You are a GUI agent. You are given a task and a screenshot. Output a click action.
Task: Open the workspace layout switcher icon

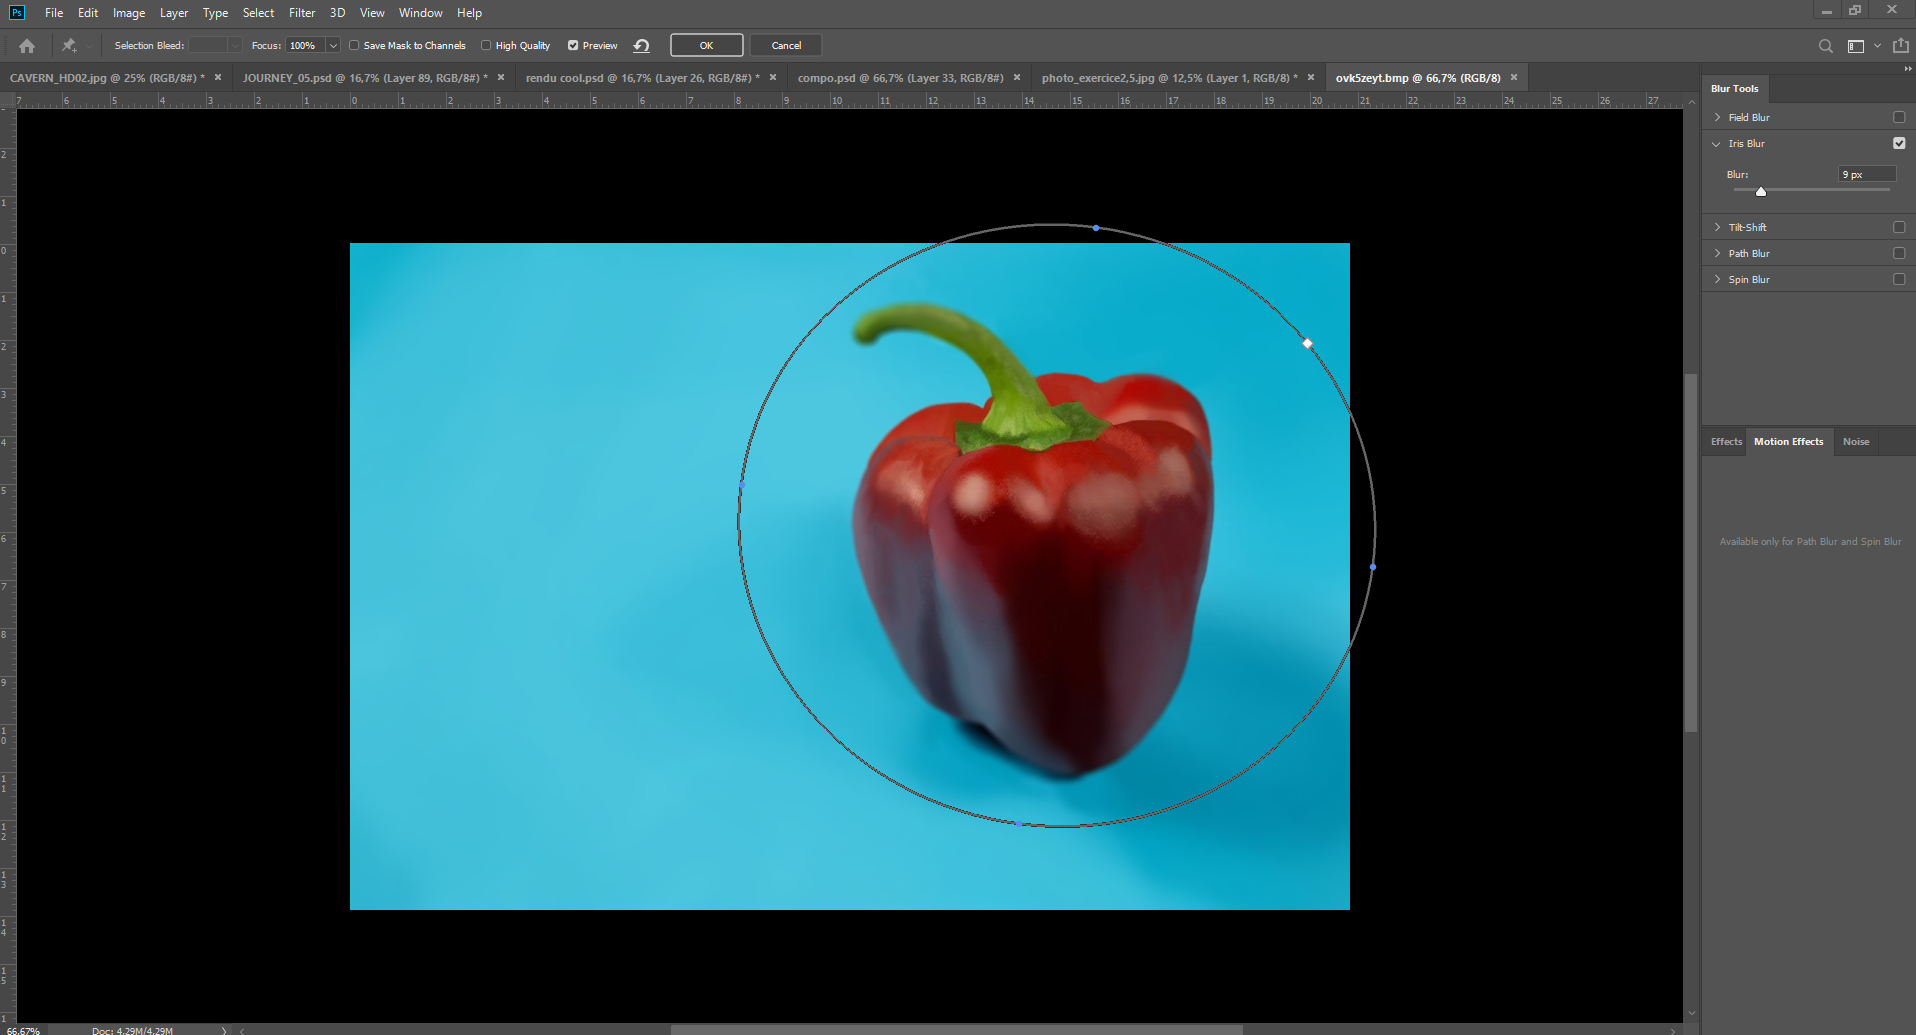1856,46
